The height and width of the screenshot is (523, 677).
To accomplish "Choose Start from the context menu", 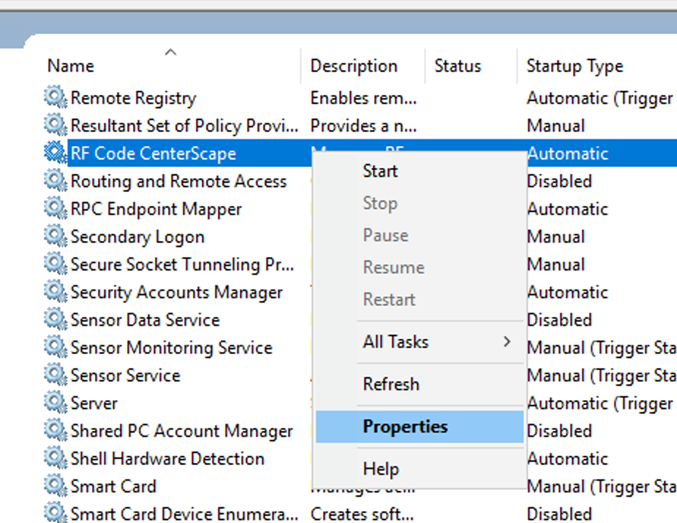I will click(x=380, y=171).
